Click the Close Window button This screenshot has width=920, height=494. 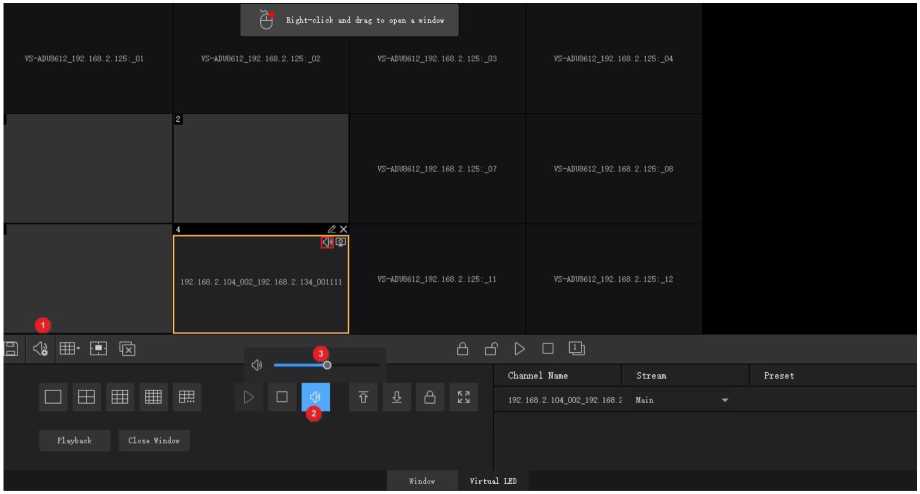153,440
